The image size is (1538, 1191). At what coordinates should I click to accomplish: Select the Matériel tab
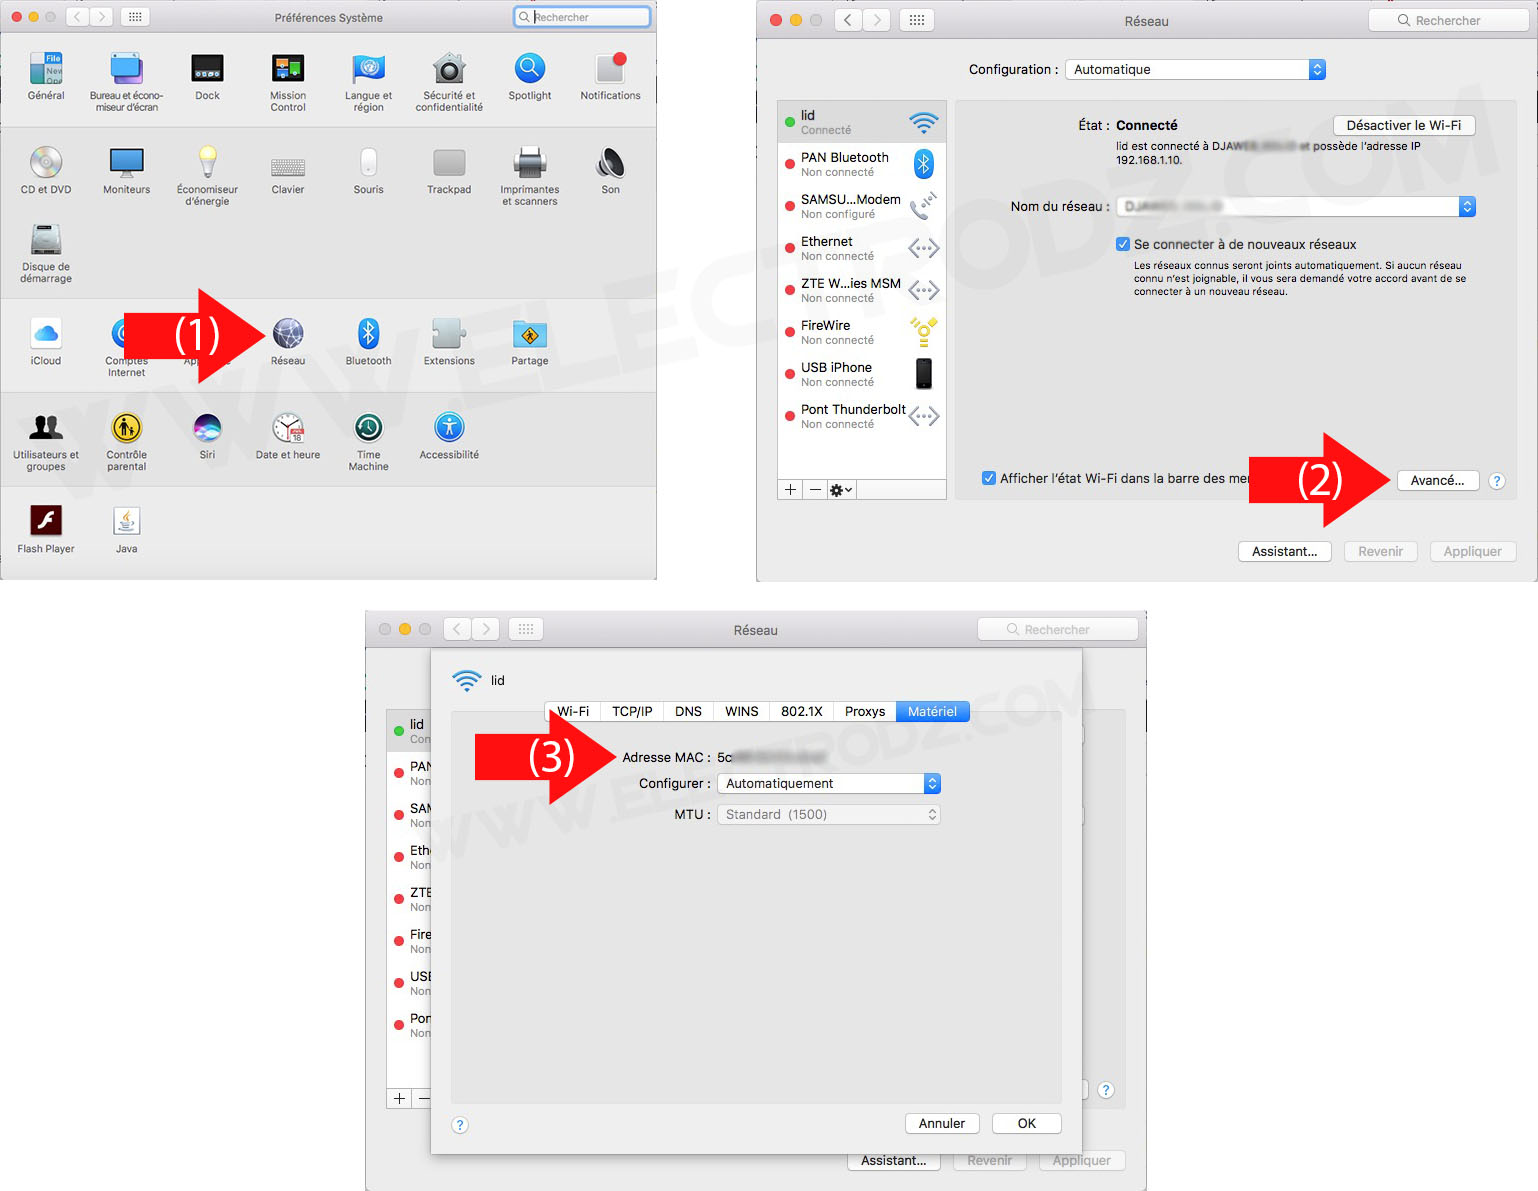(932, 711)
